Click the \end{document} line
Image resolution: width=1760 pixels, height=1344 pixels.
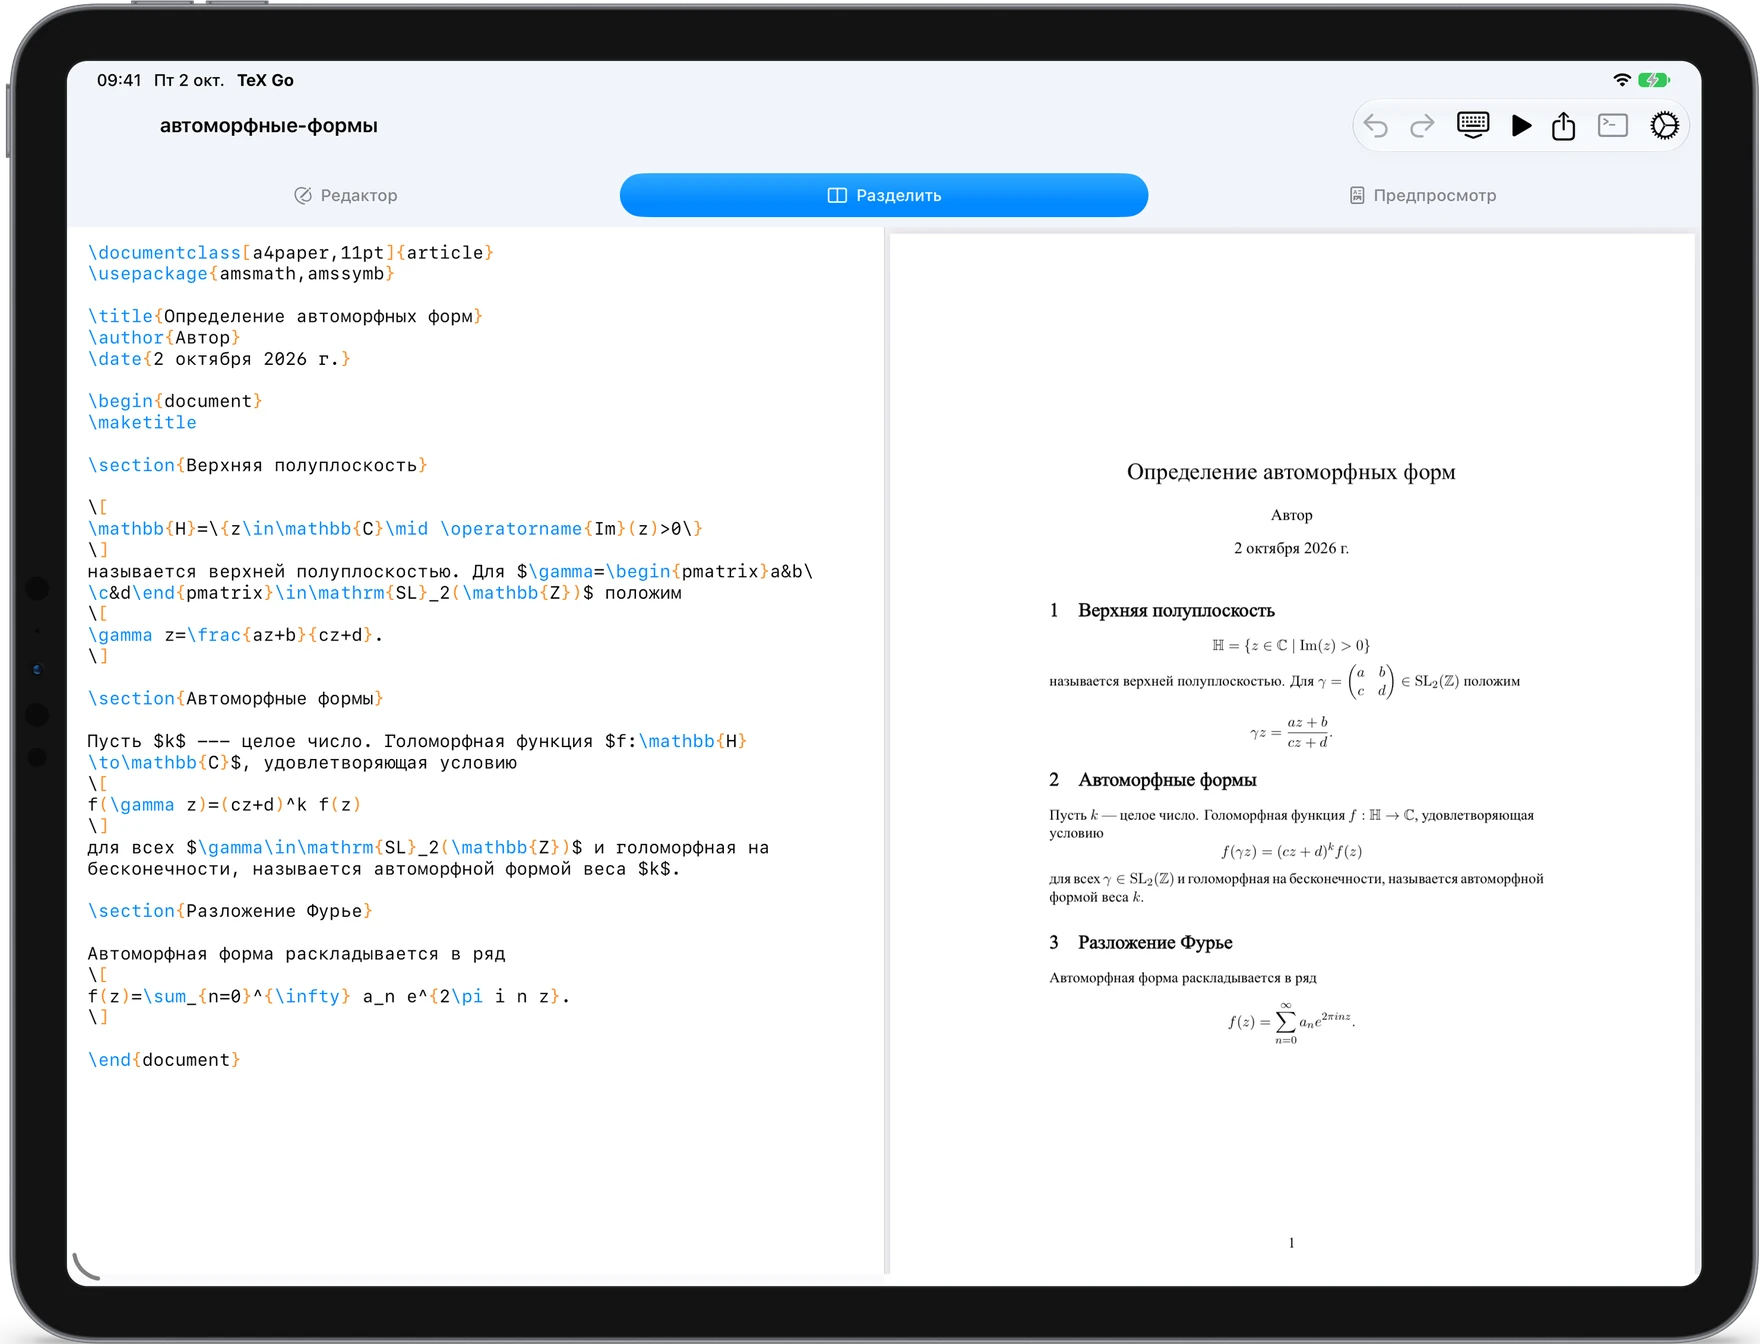click(164, 1060)
